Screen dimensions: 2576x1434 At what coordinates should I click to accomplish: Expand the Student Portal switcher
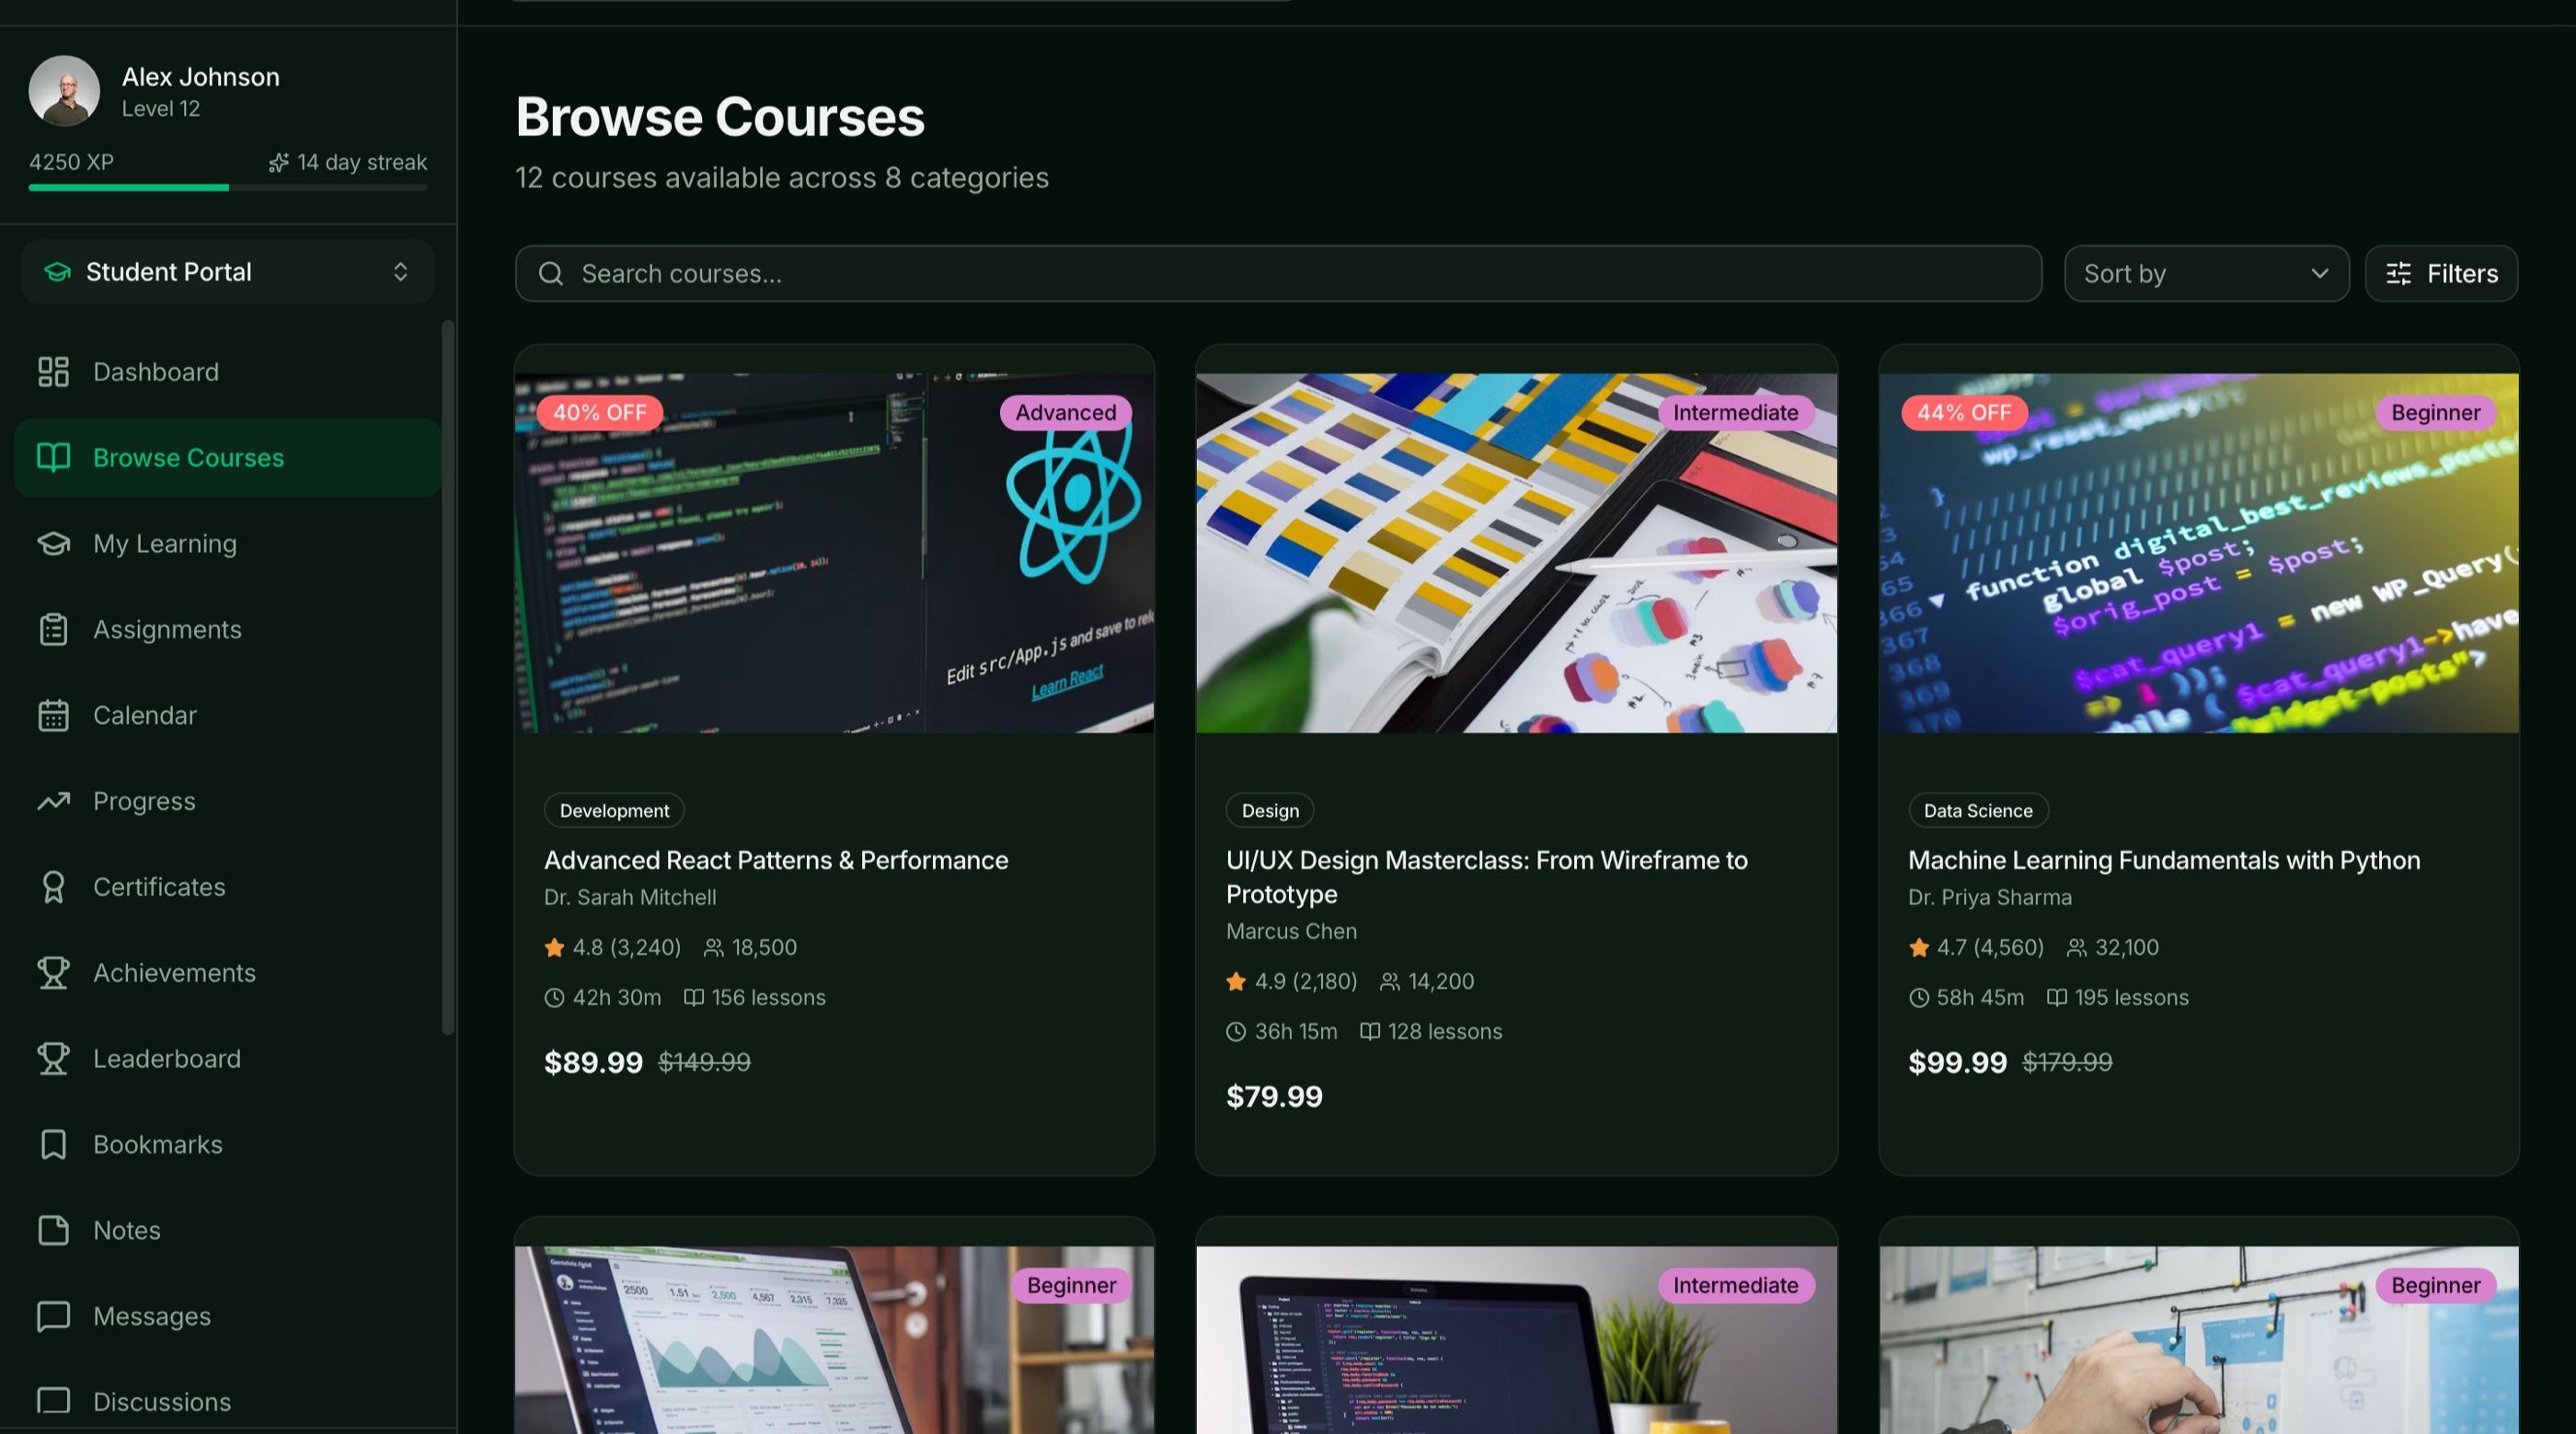click(228, 272)
